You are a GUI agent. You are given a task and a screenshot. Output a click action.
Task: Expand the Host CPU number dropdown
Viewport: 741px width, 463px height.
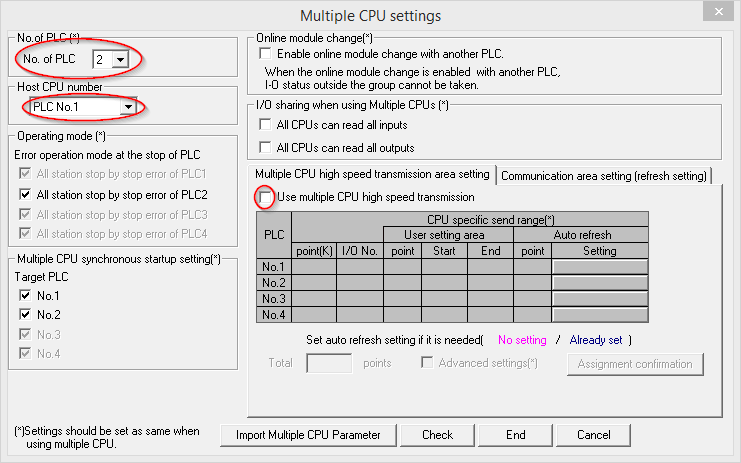tap(127, 106)
